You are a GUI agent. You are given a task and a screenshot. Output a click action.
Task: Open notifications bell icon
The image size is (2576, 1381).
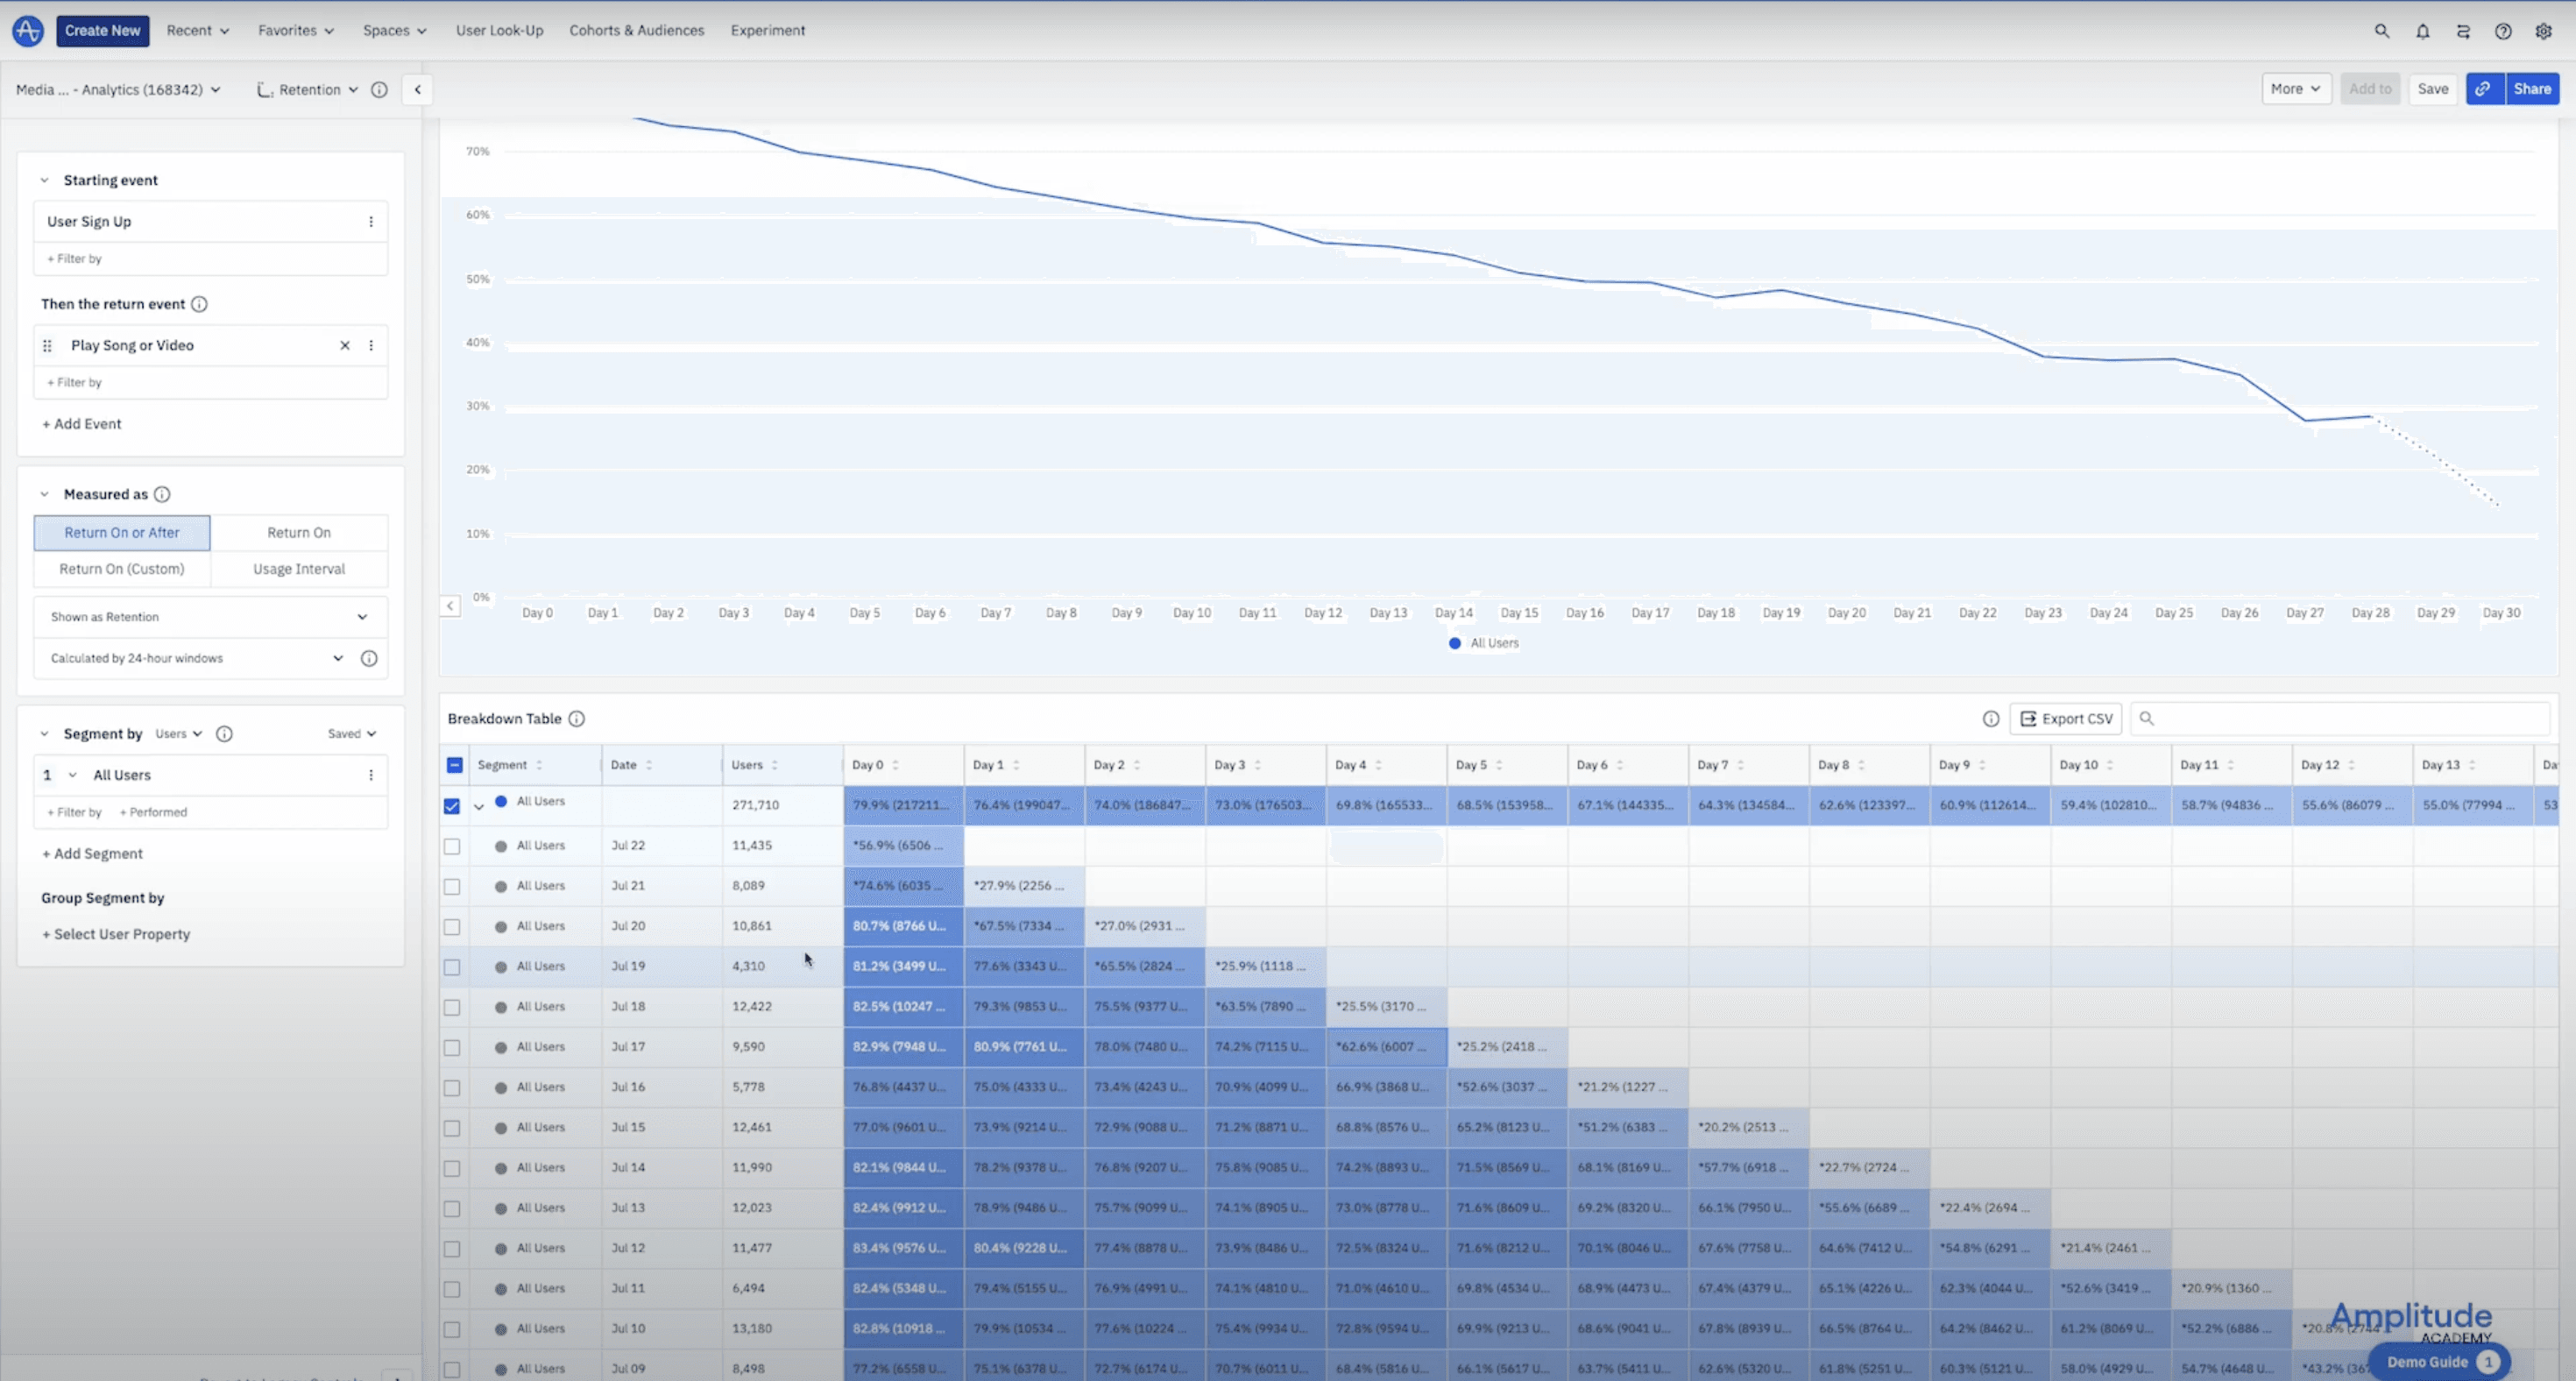[2422, 31]
